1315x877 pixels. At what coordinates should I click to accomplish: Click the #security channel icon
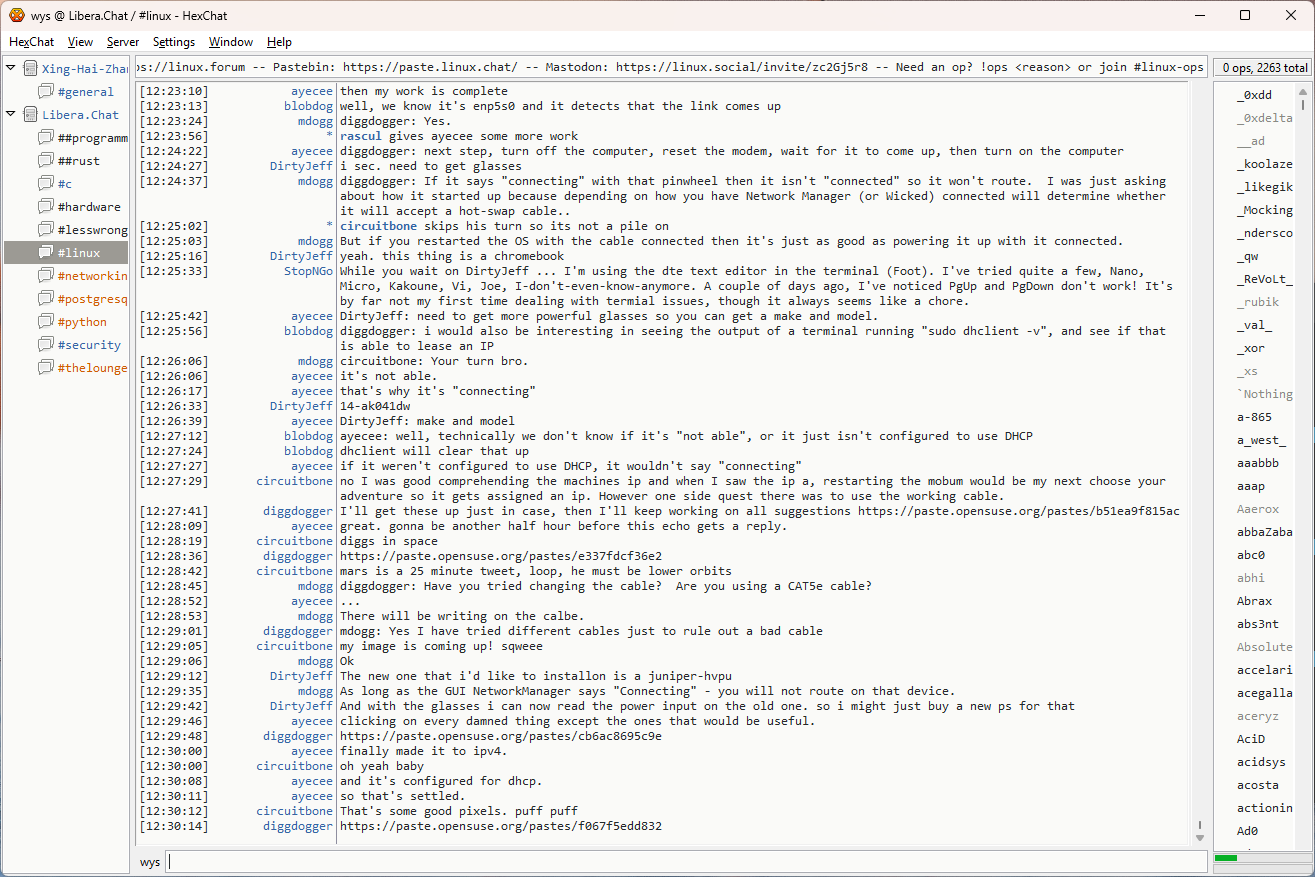pyautogui.click(x=46, y=345)
